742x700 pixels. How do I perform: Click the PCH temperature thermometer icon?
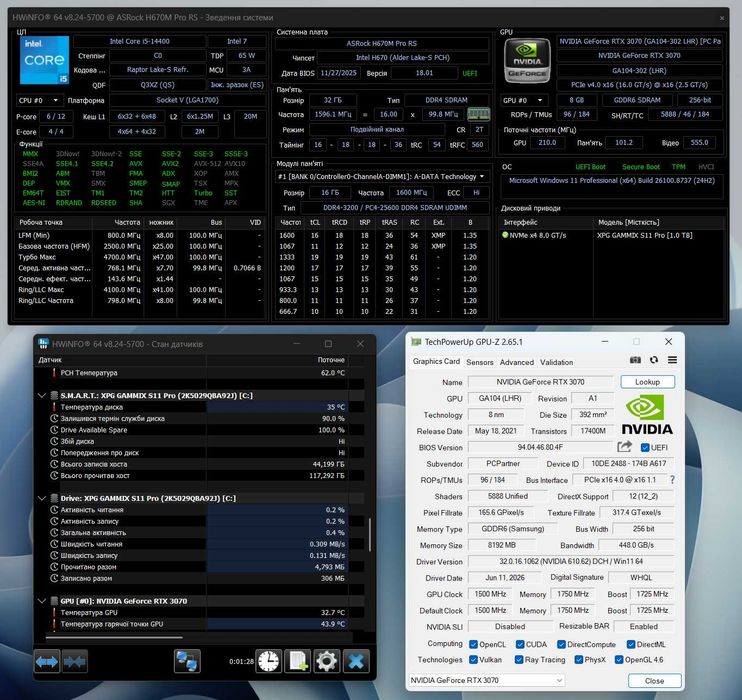54,372
